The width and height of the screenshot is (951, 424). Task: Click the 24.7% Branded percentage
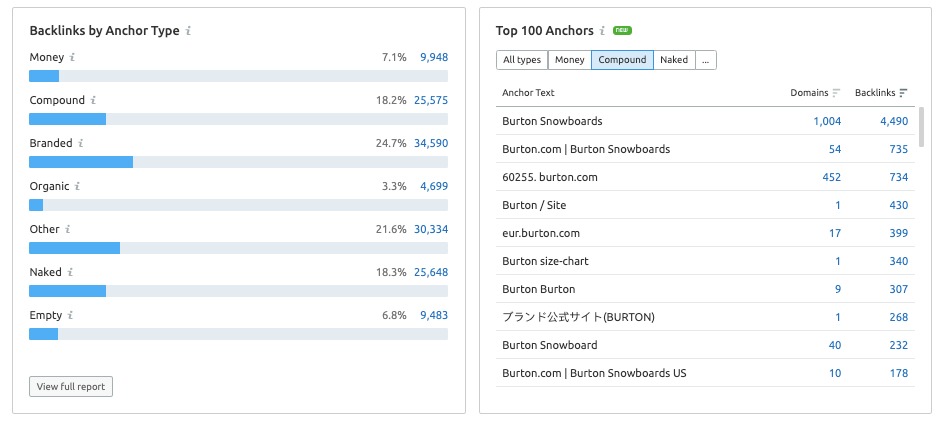point(391,144)
